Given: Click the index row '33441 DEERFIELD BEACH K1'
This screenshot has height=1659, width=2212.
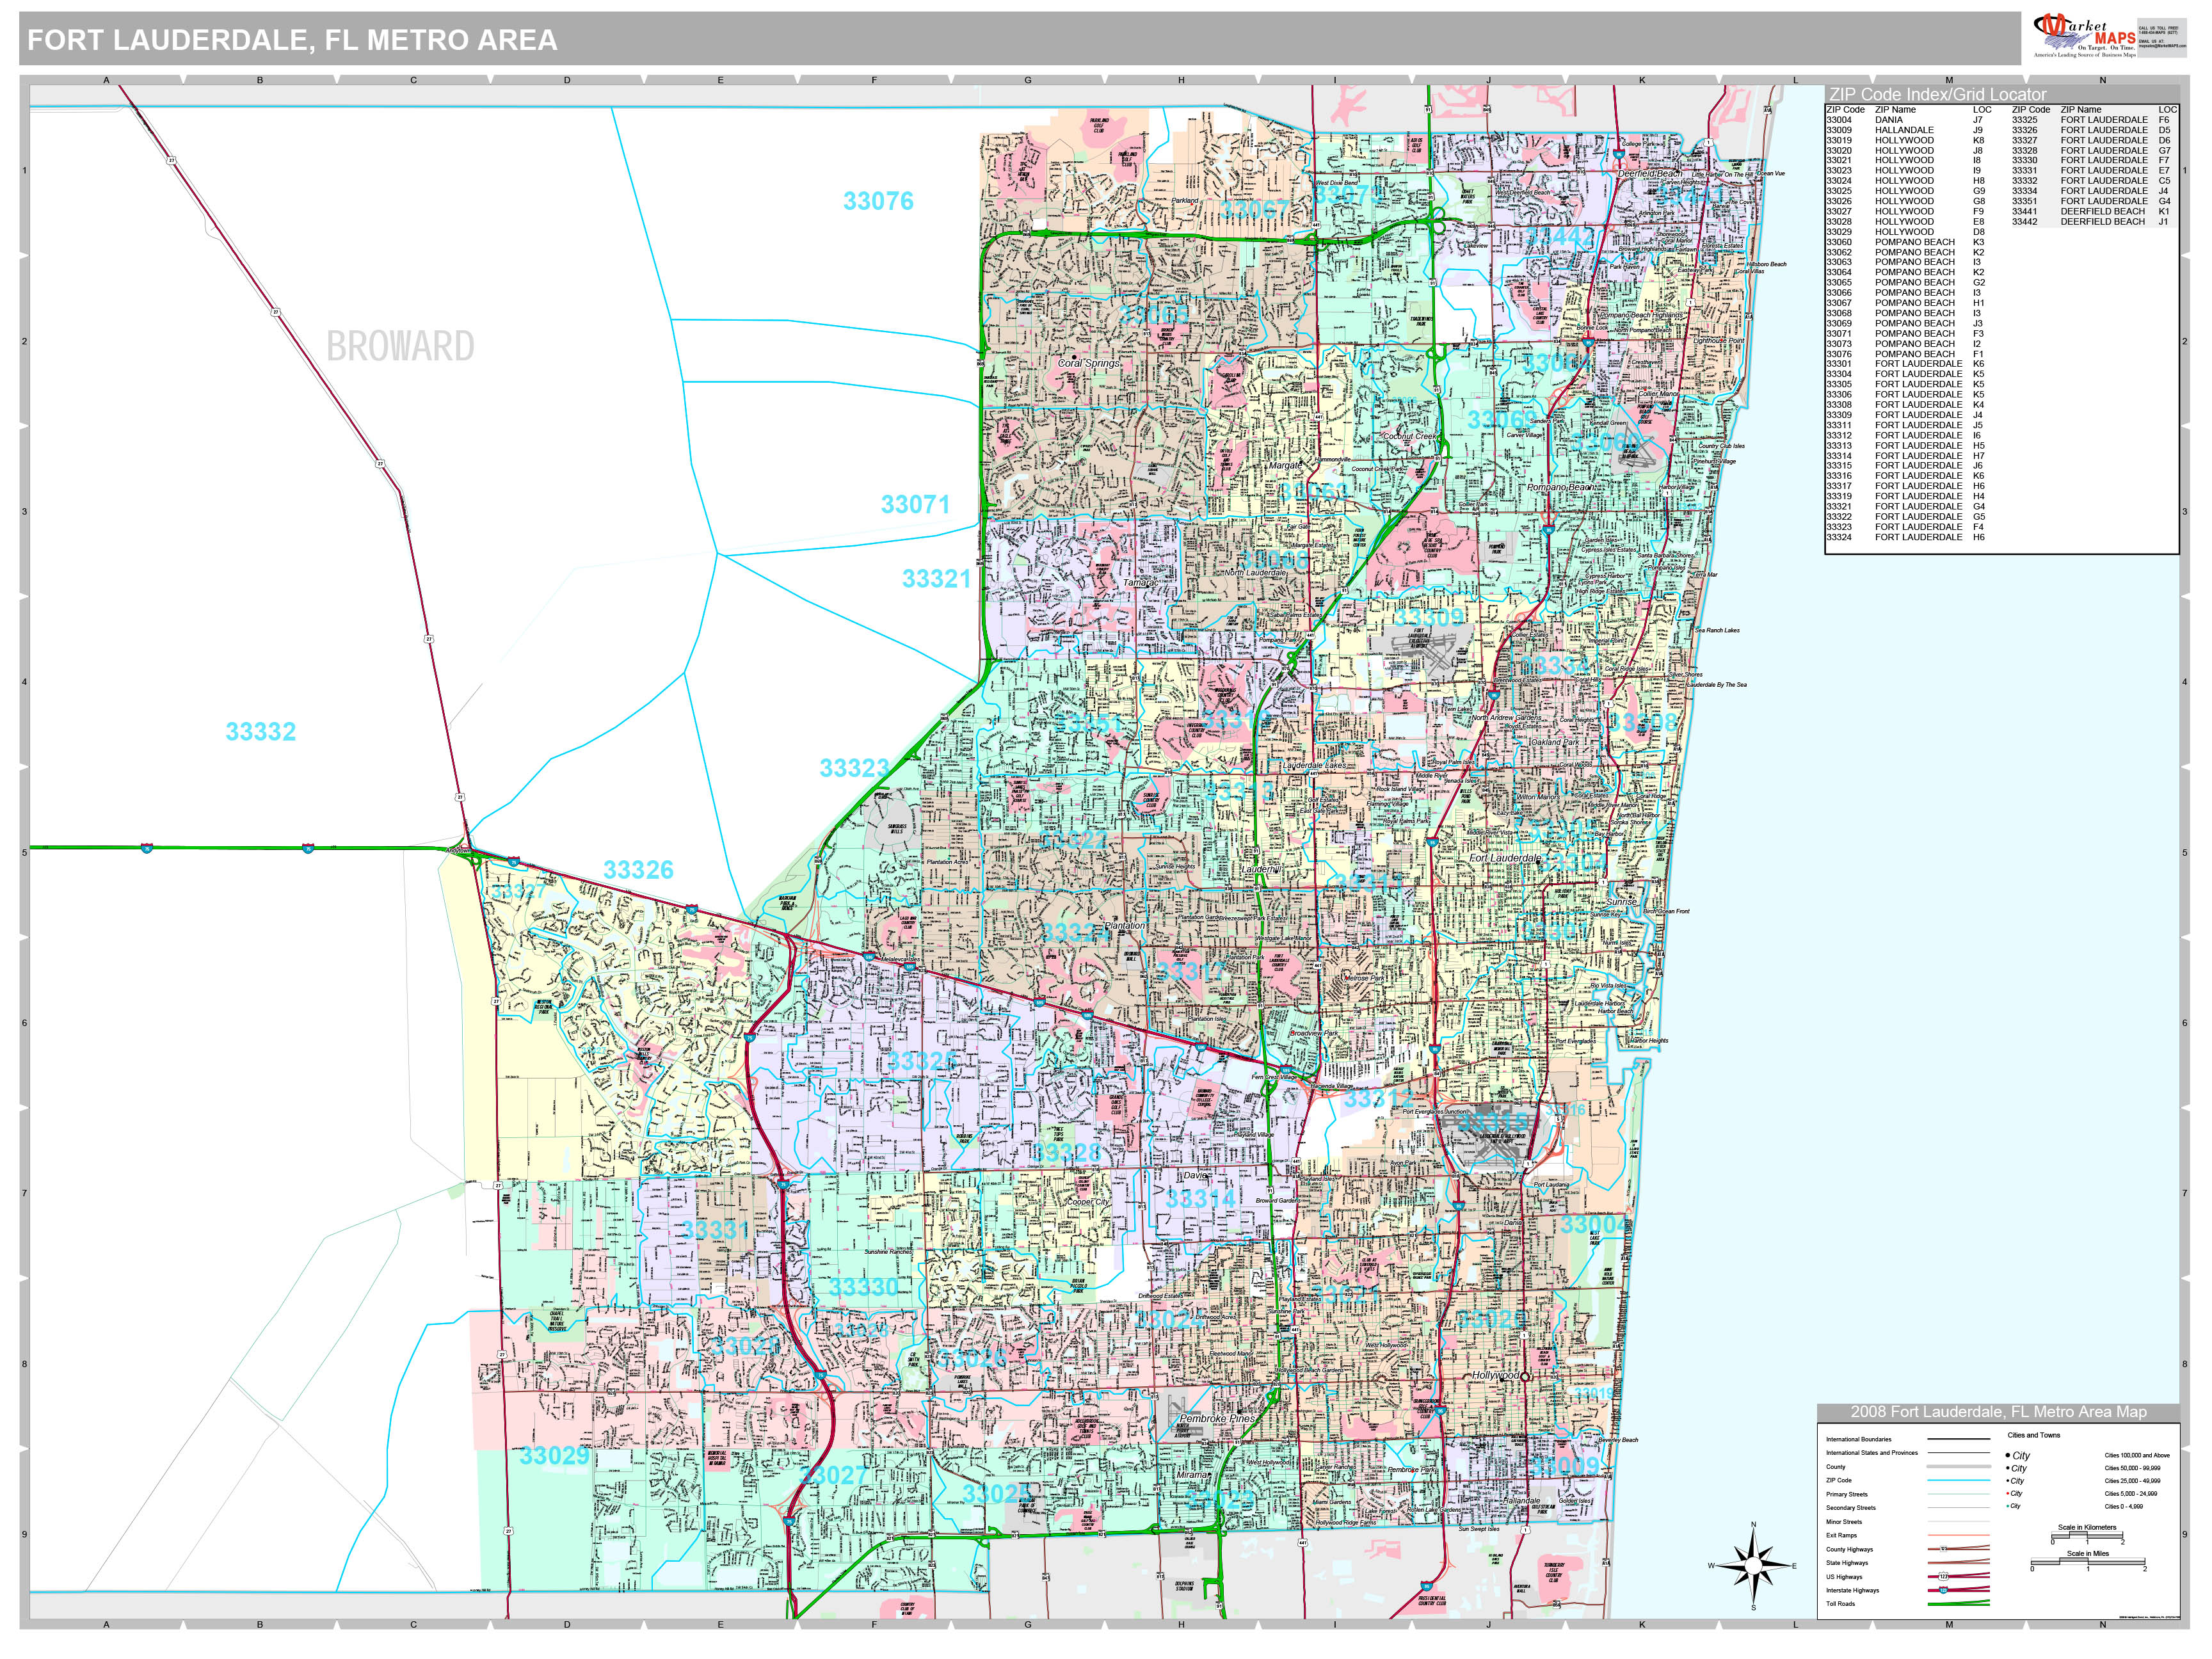Looking at the screenshot, I should [2092, 211].
